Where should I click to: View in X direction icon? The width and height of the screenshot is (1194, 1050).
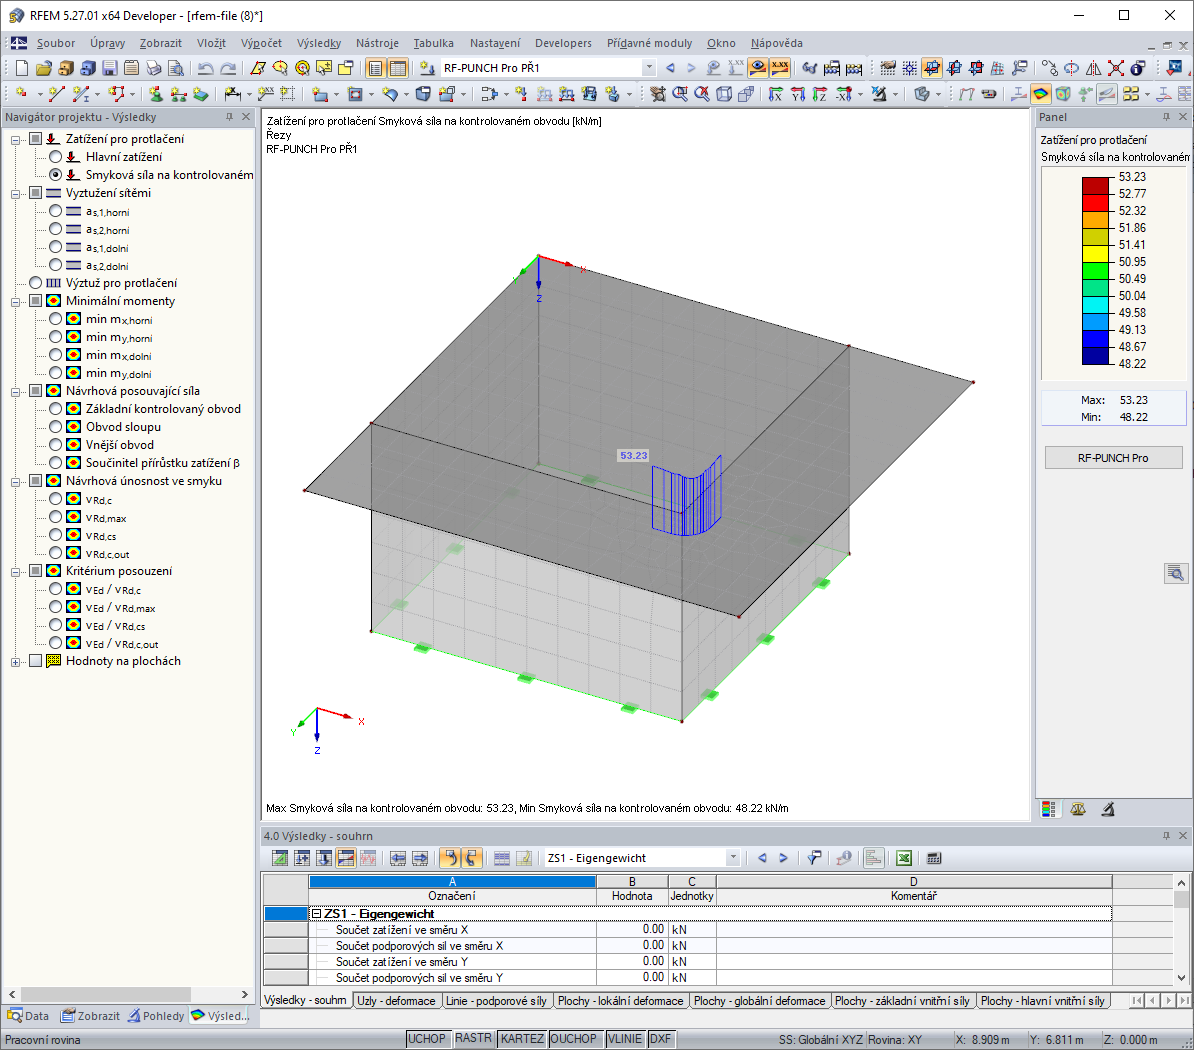pos(775,94)
